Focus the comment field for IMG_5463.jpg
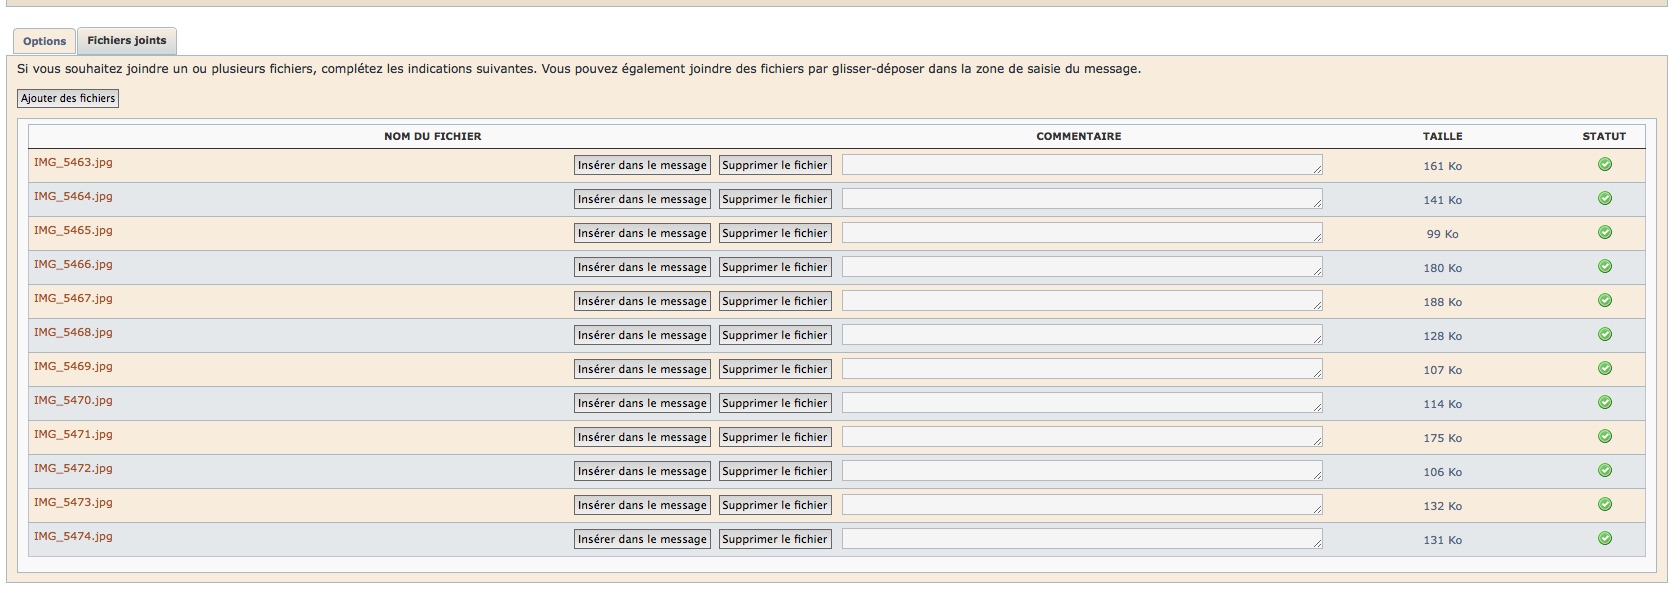Image resolution: width=1679 pixels, height=599 pixels. (1080, 165)
